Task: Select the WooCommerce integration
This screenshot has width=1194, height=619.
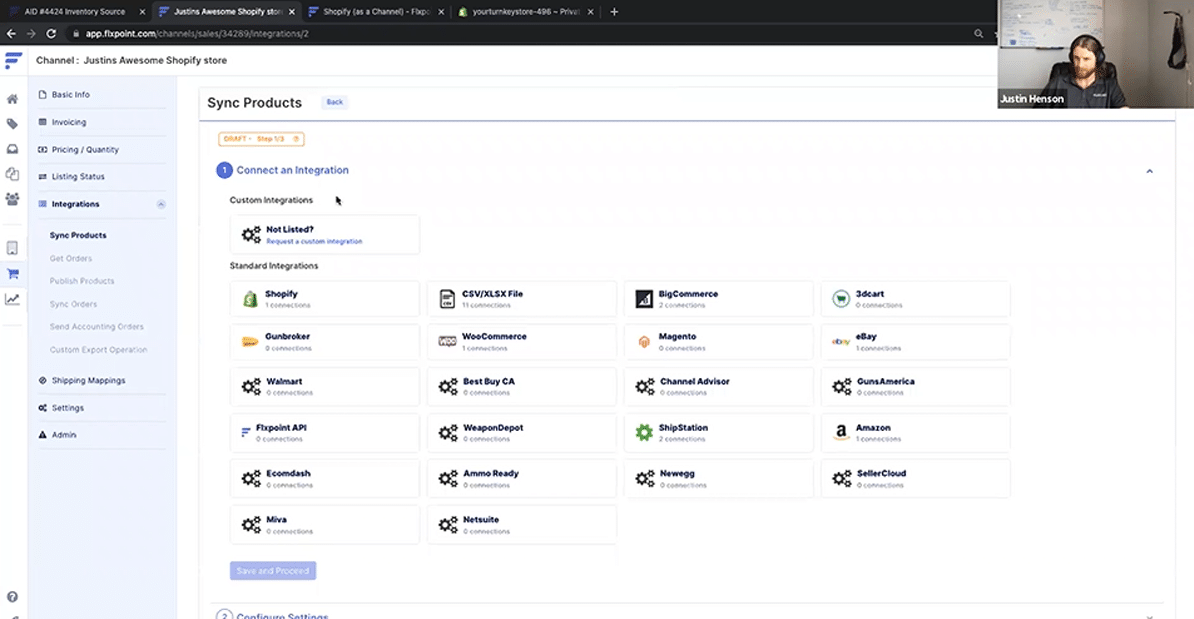Action: 522,342
